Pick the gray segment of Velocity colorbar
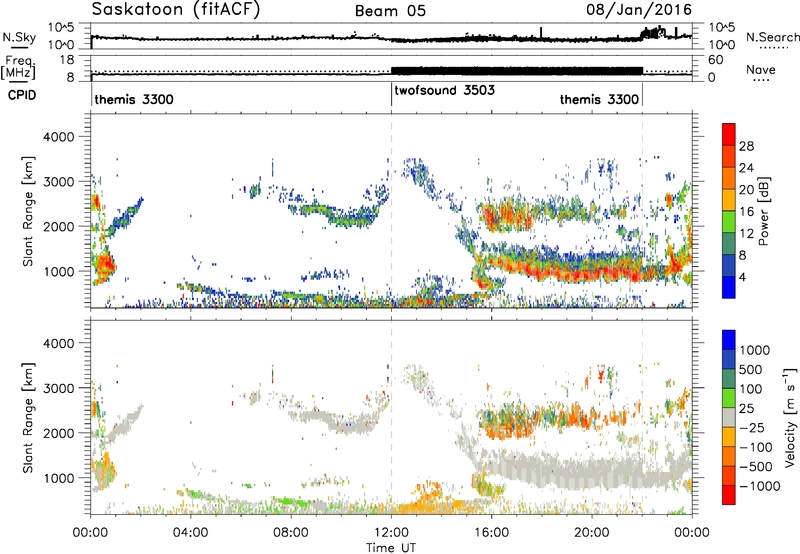Image resolution: width=800 pixels, height=554 pixels. [729, 417]
